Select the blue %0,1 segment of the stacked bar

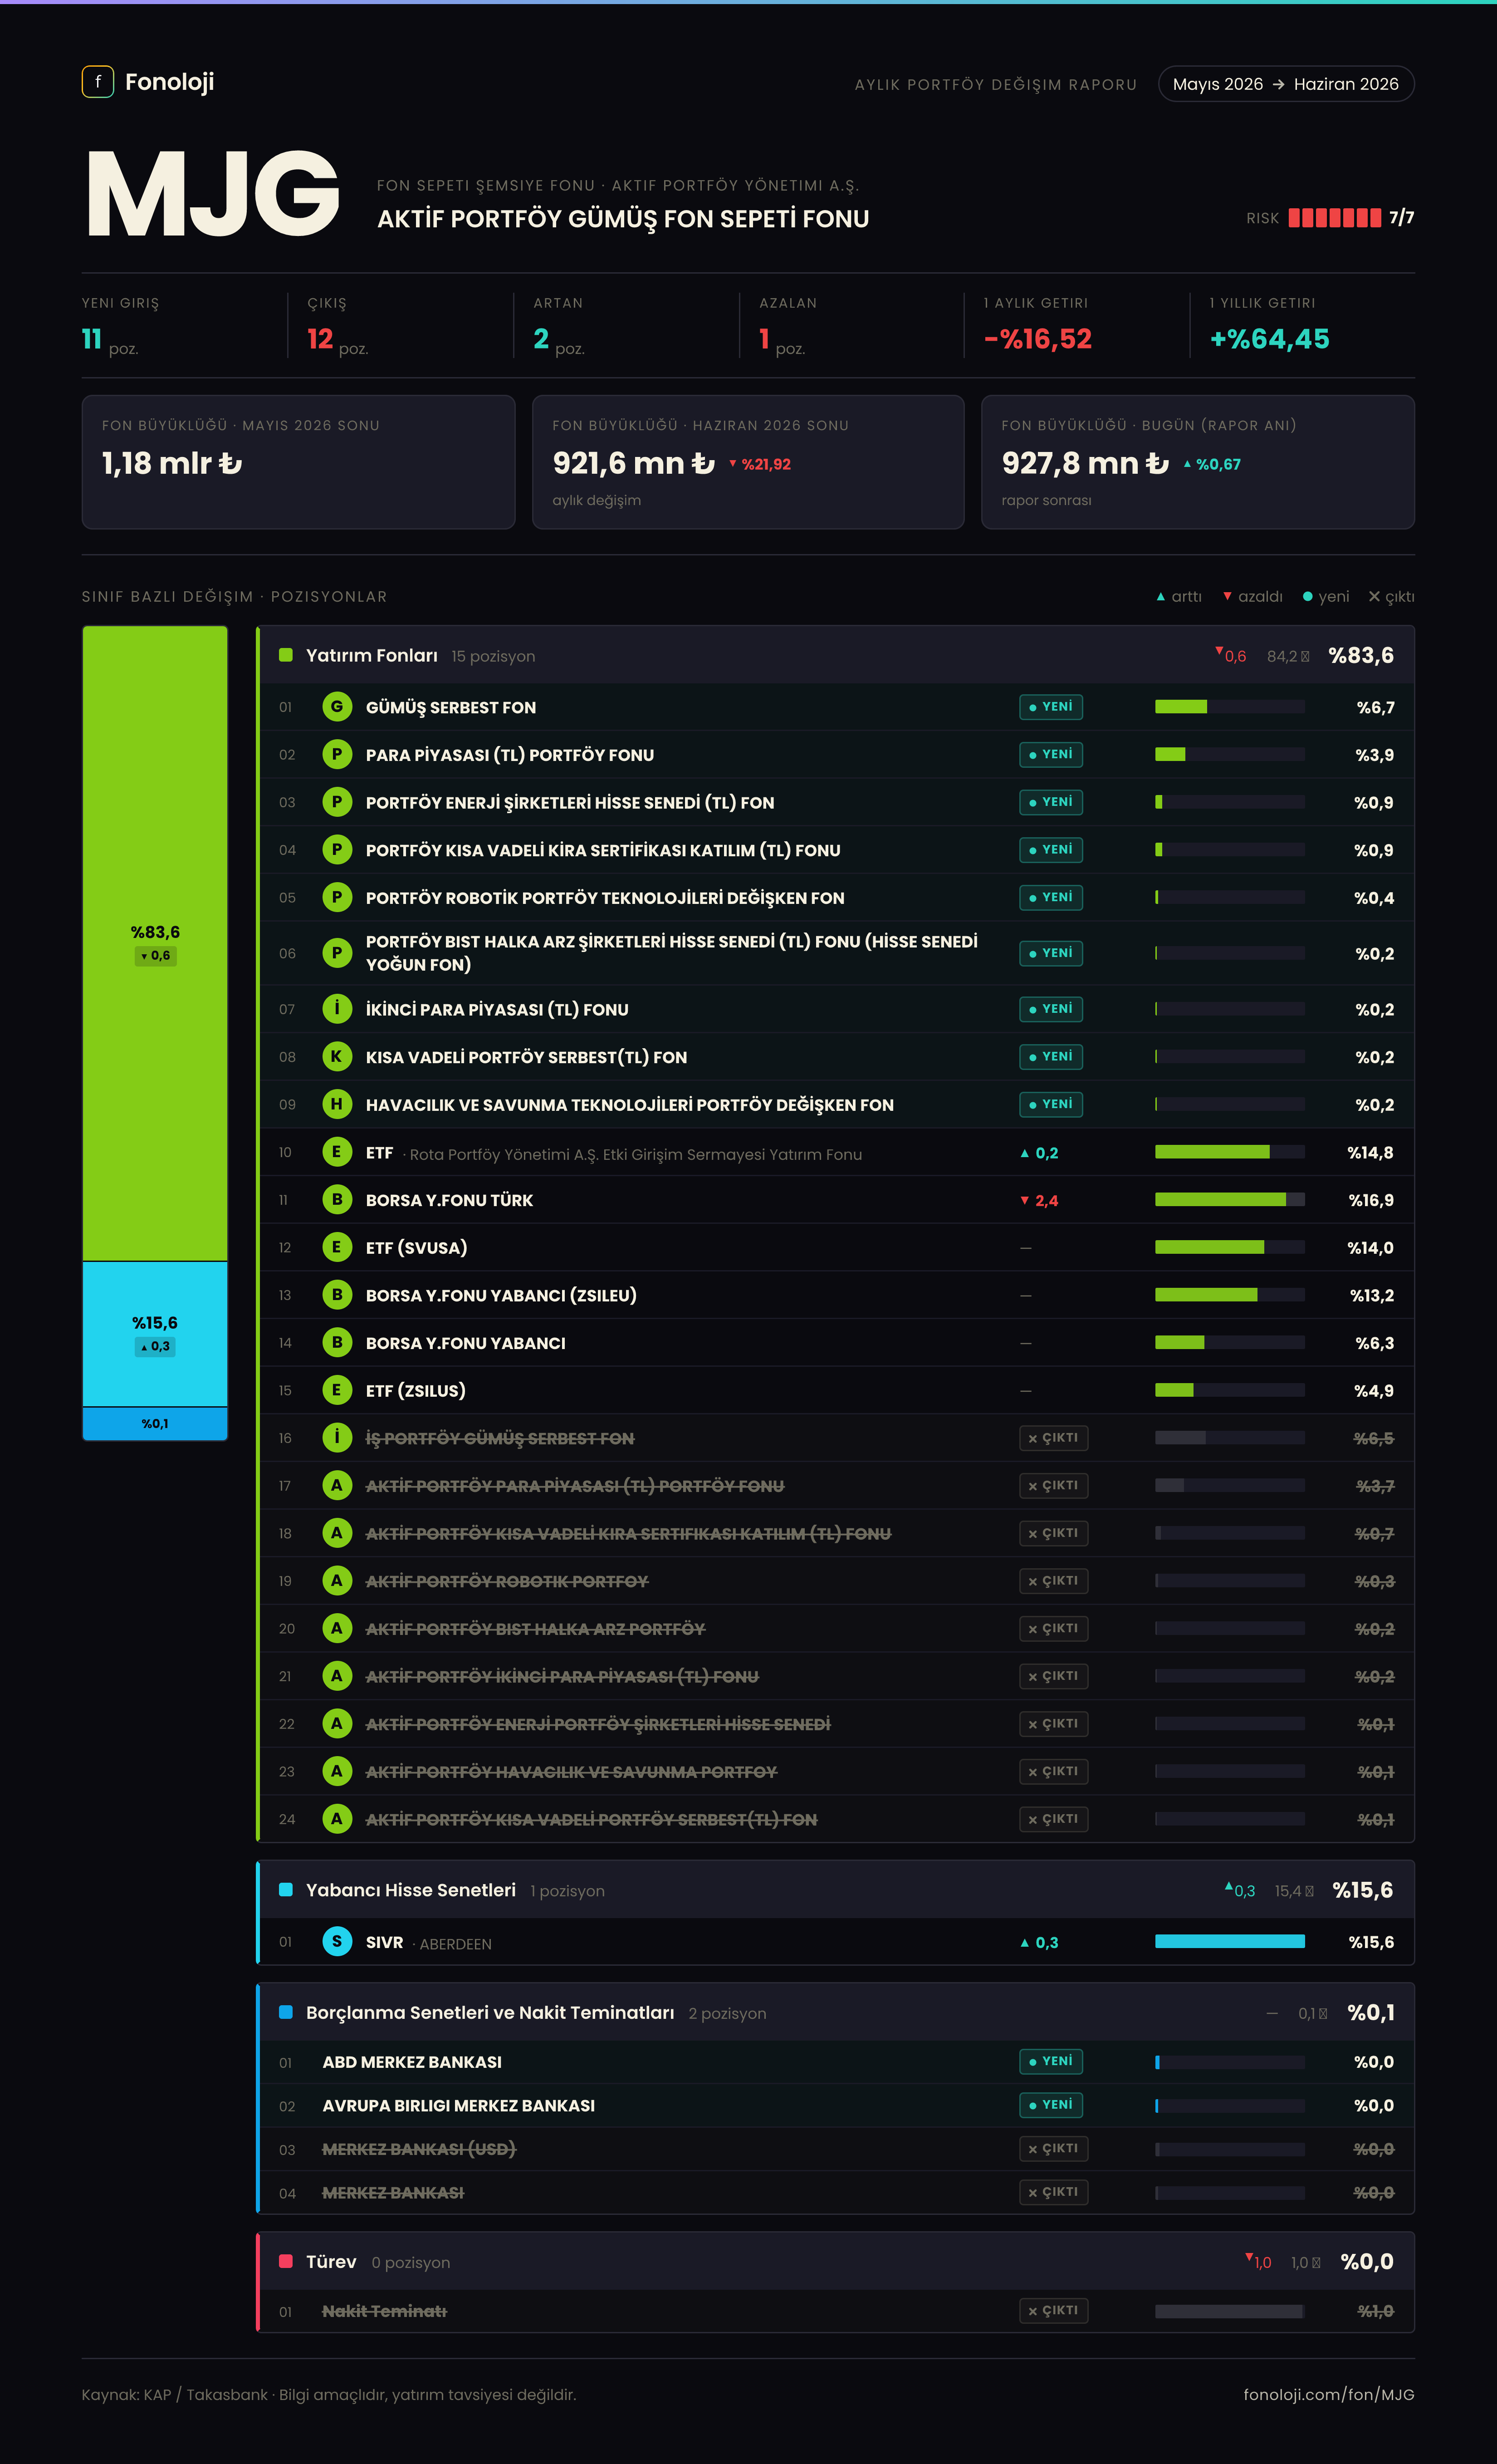[155, 1423]
